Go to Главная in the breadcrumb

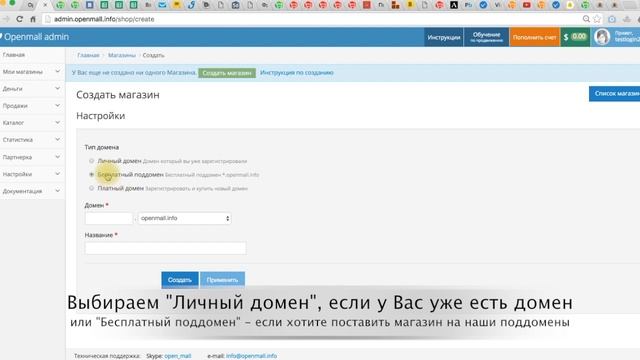[88, 55]
